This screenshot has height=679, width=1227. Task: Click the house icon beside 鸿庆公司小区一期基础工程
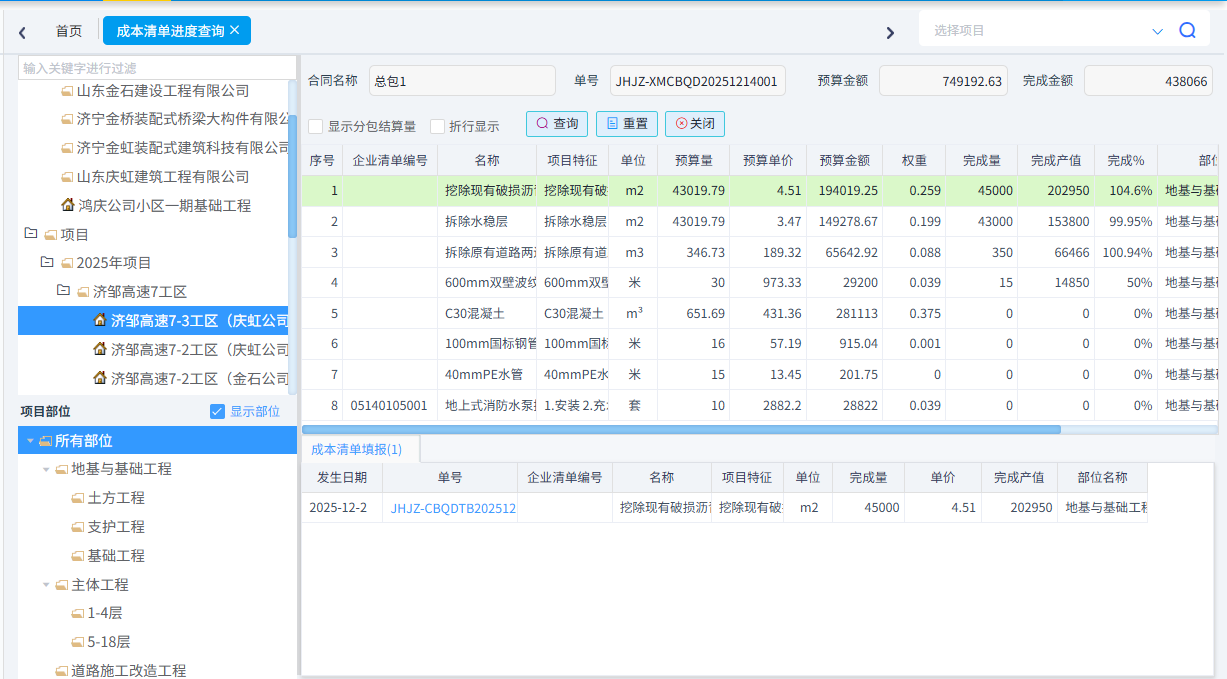click(68, 205)
